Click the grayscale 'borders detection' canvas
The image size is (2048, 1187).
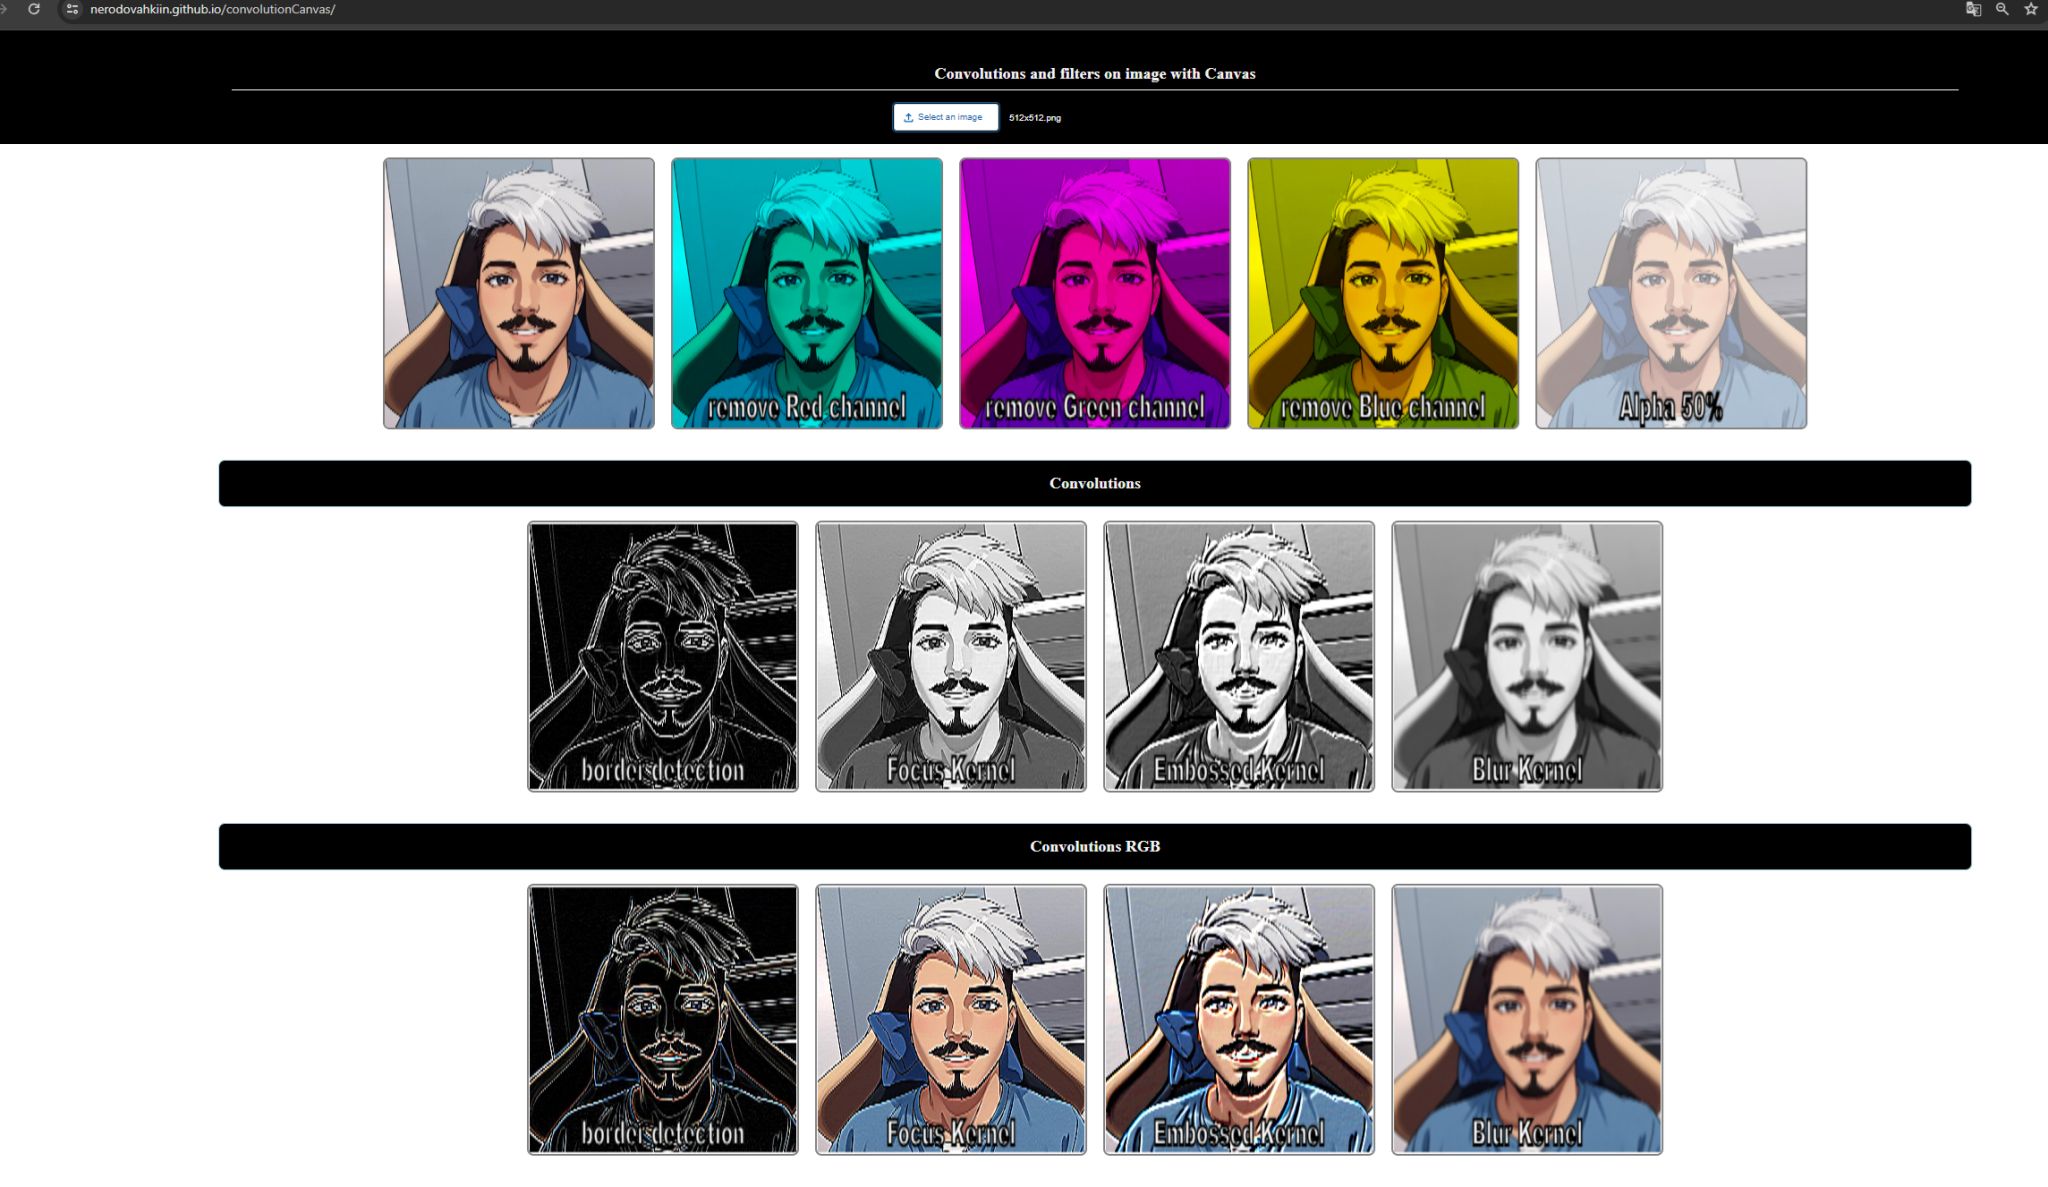pos(663,656)
